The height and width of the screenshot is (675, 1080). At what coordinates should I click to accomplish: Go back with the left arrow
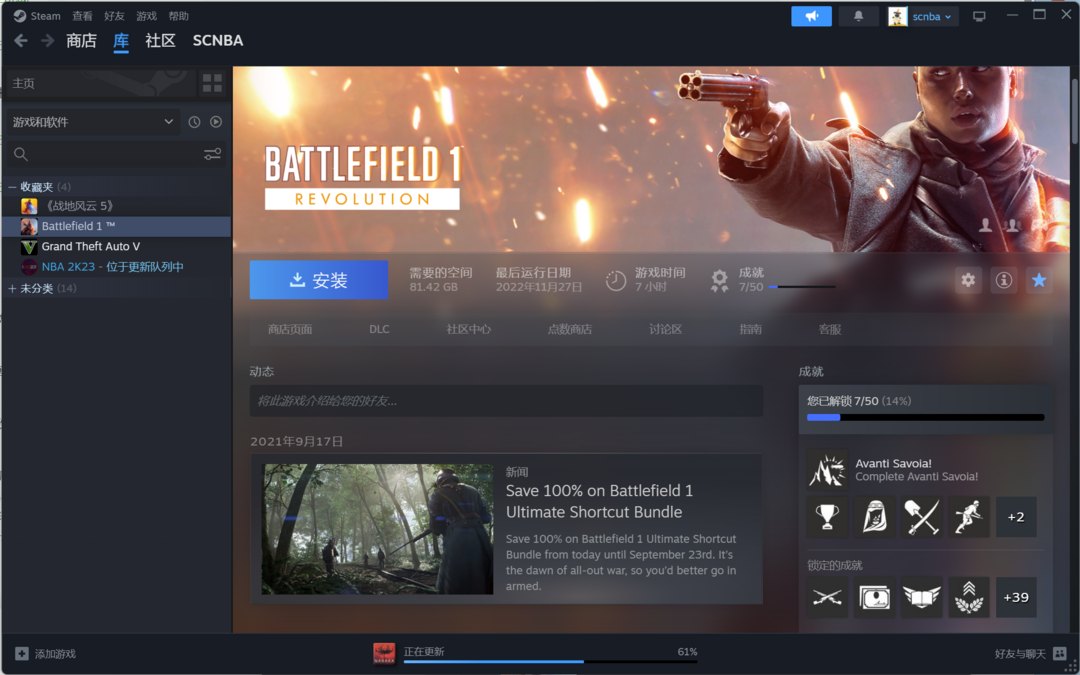click(x=21, y=41)
